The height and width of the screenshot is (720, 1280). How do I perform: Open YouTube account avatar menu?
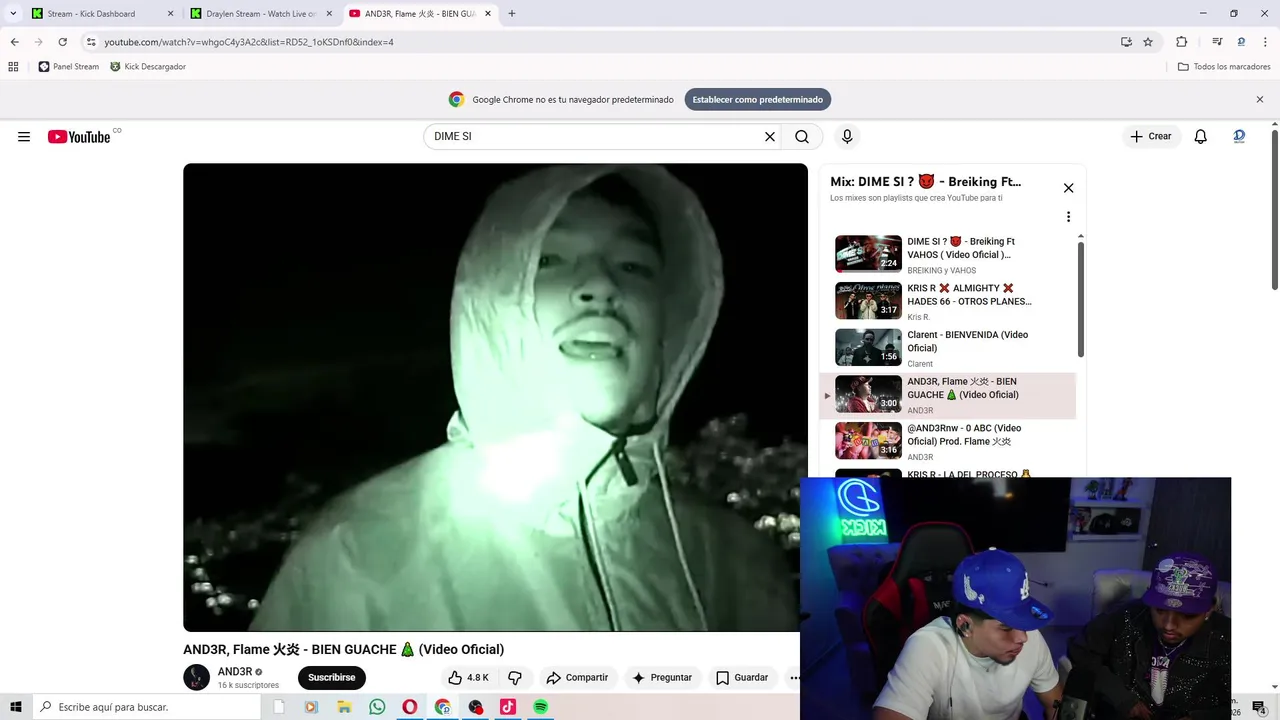[1239, 137]
